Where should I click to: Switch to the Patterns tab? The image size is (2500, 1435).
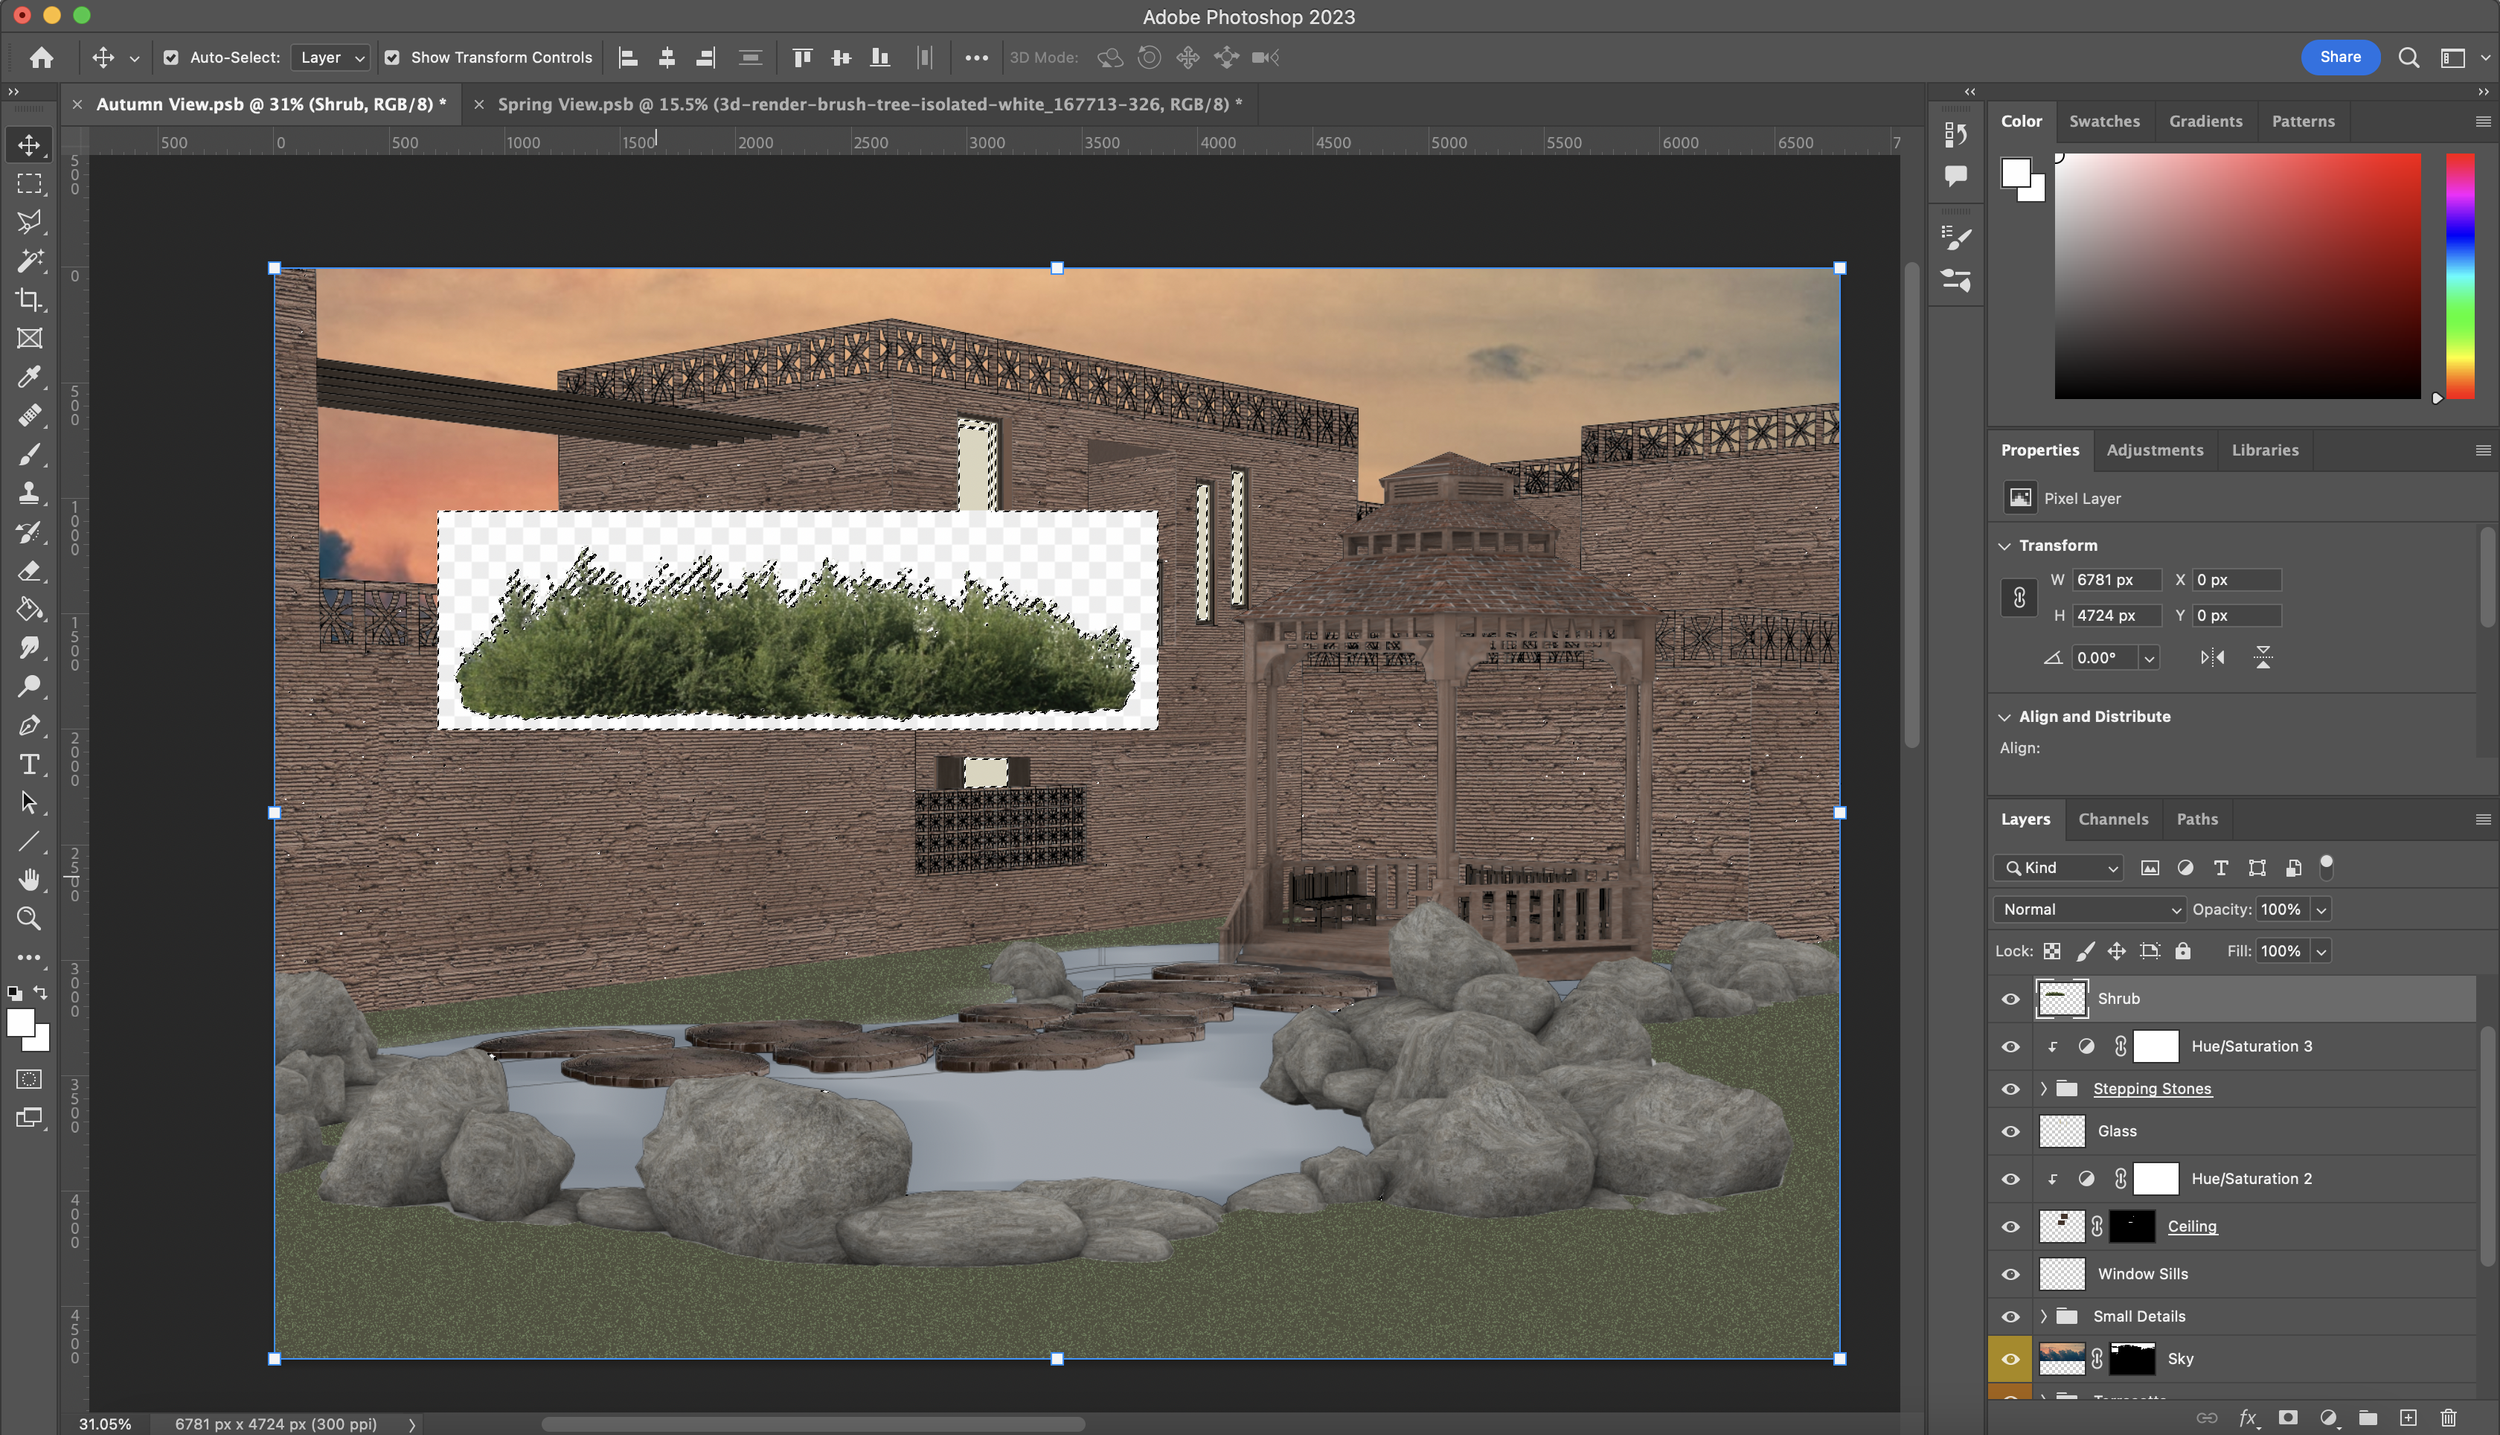point(2303,121)
